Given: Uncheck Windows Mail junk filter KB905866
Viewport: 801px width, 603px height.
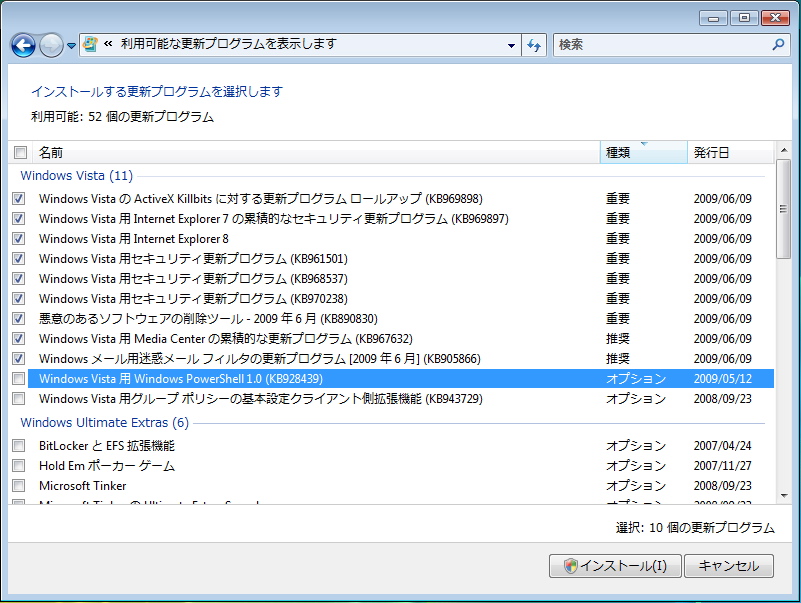Looking at the screenshot, I should [x=19, y=358].
